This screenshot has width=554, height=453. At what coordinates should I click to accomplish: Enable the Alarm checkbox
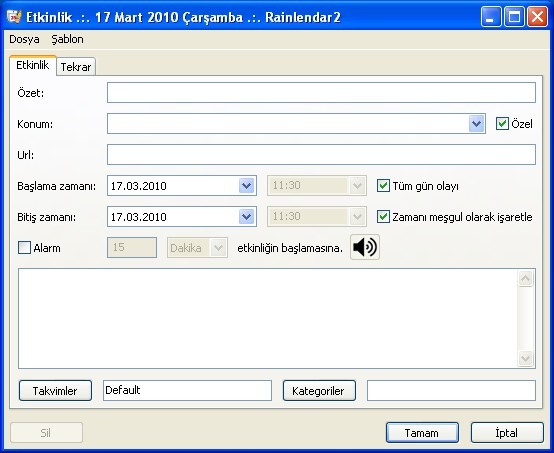[24, 248]
